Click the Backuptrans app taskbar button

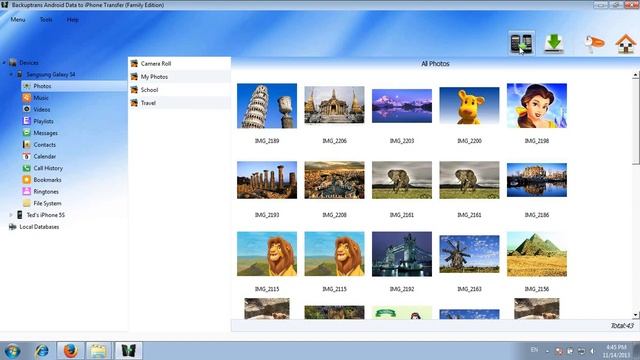(128, 351)
